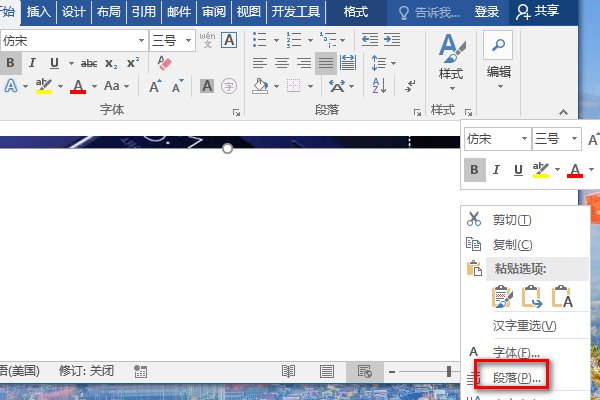Apply numbered list

click(293, 40)
